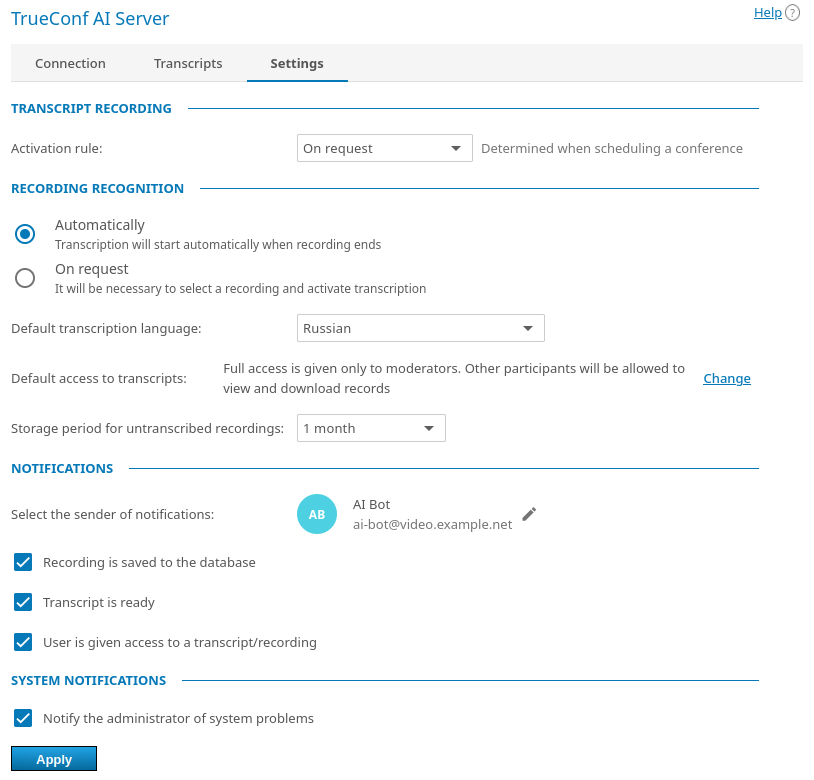The width and height of the screenshot is (814, 780).
Task: Click the AB avatar of AI Bot
Action: (317, 514)
